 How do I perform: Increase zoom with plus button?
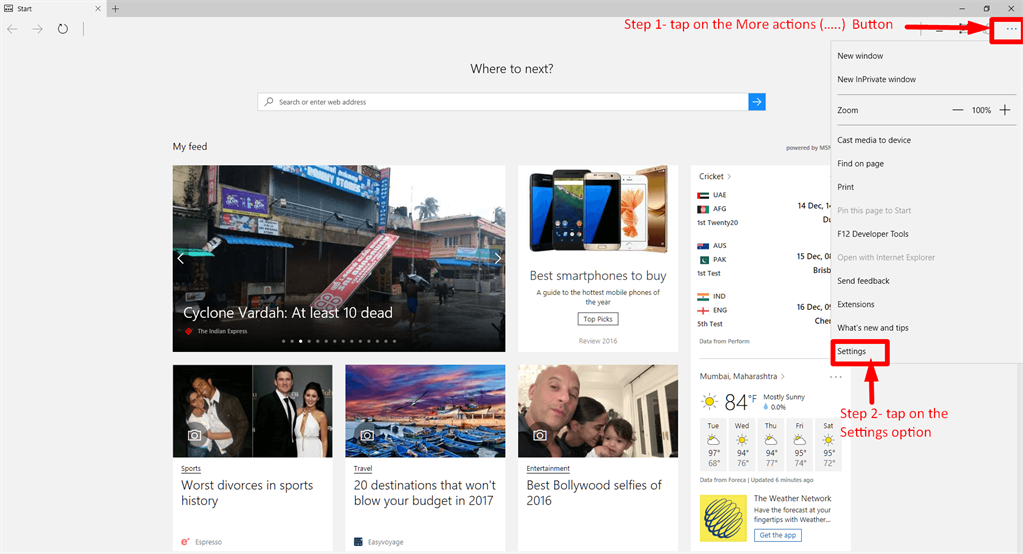(x=1005, y=110)
